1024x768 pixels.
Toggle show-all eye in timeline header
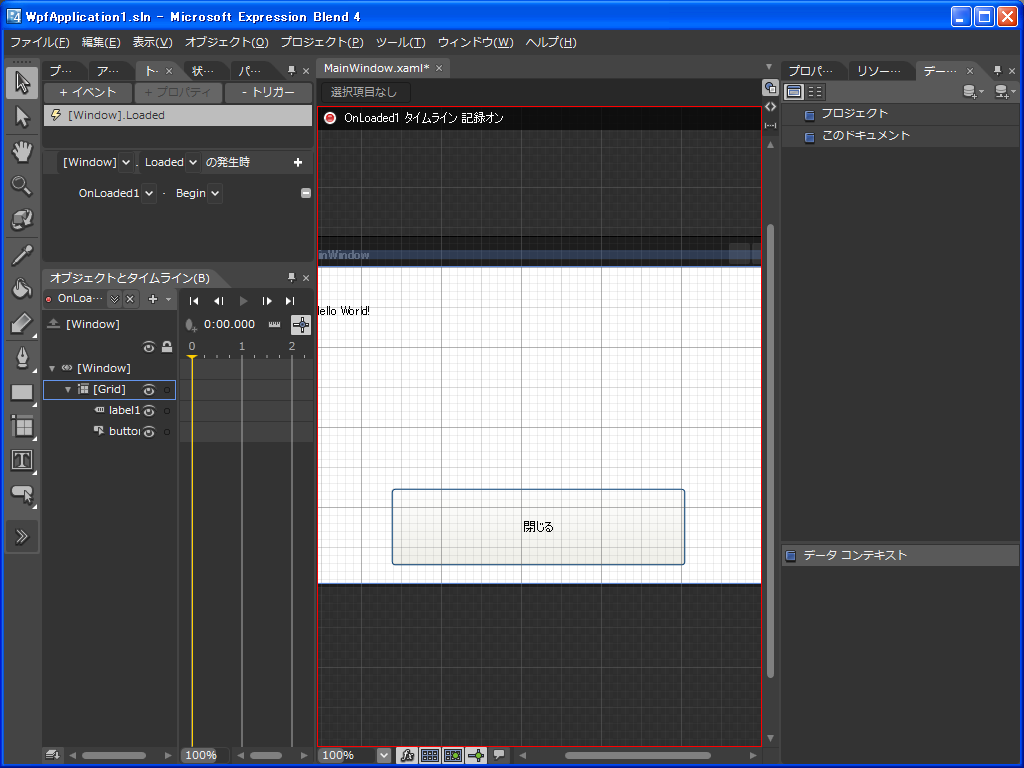coord(149,347)
